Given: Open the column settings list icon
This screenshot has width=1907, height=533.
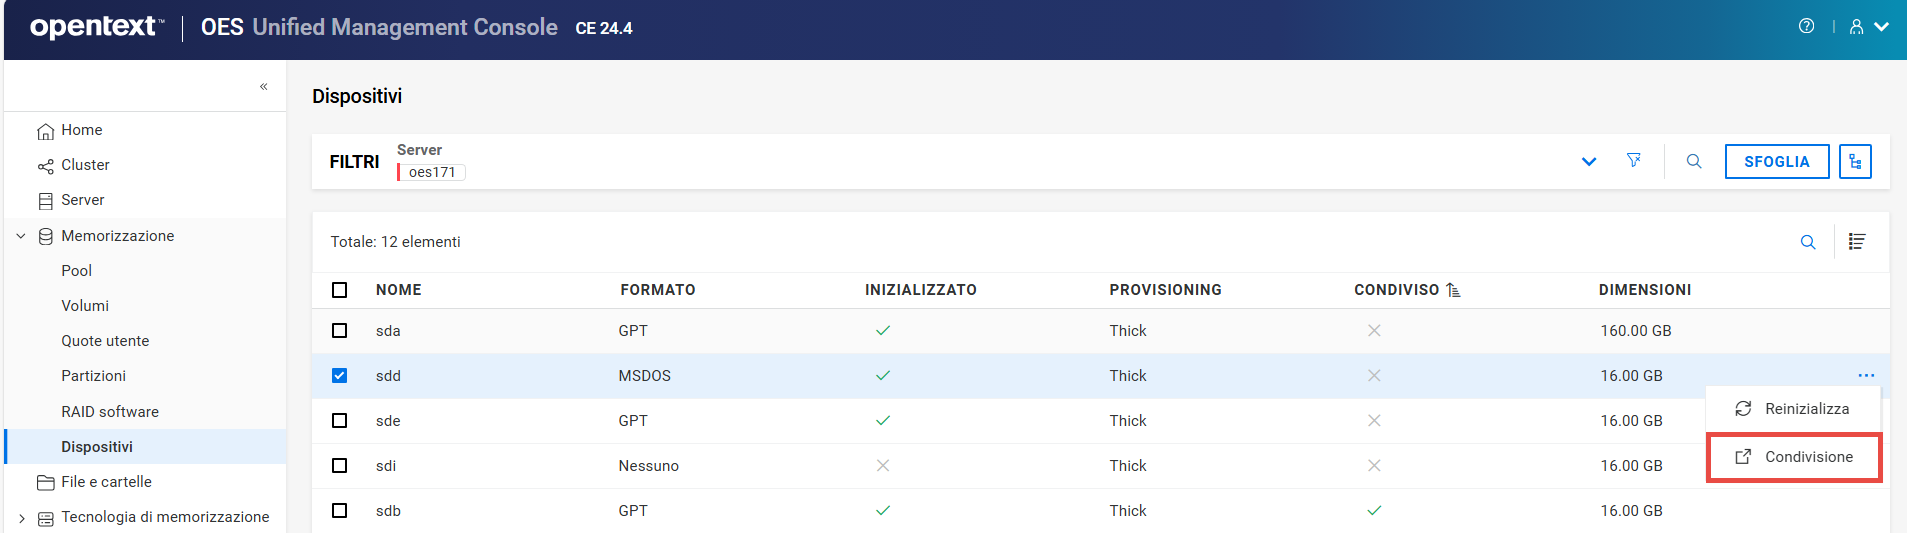Looking at the screenshot, I should pos(1857,242).
